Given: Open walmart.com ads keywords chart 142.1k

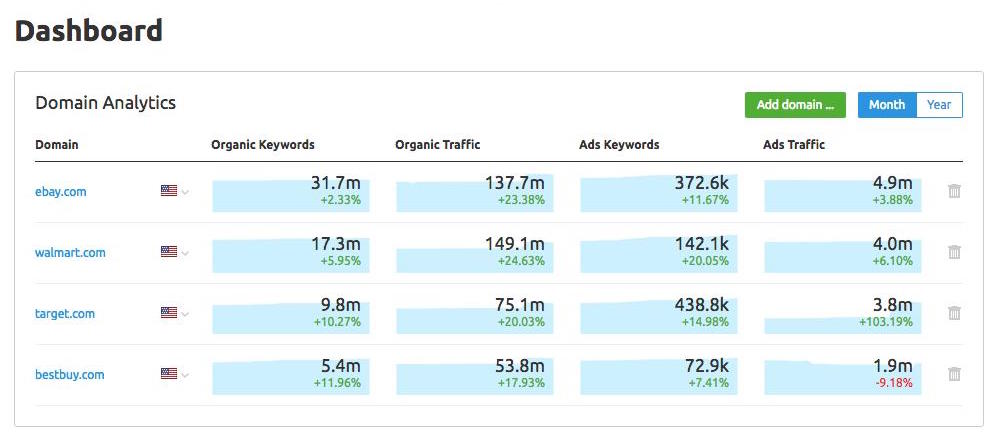Looking at the screenshot, I should coord(659,254).
